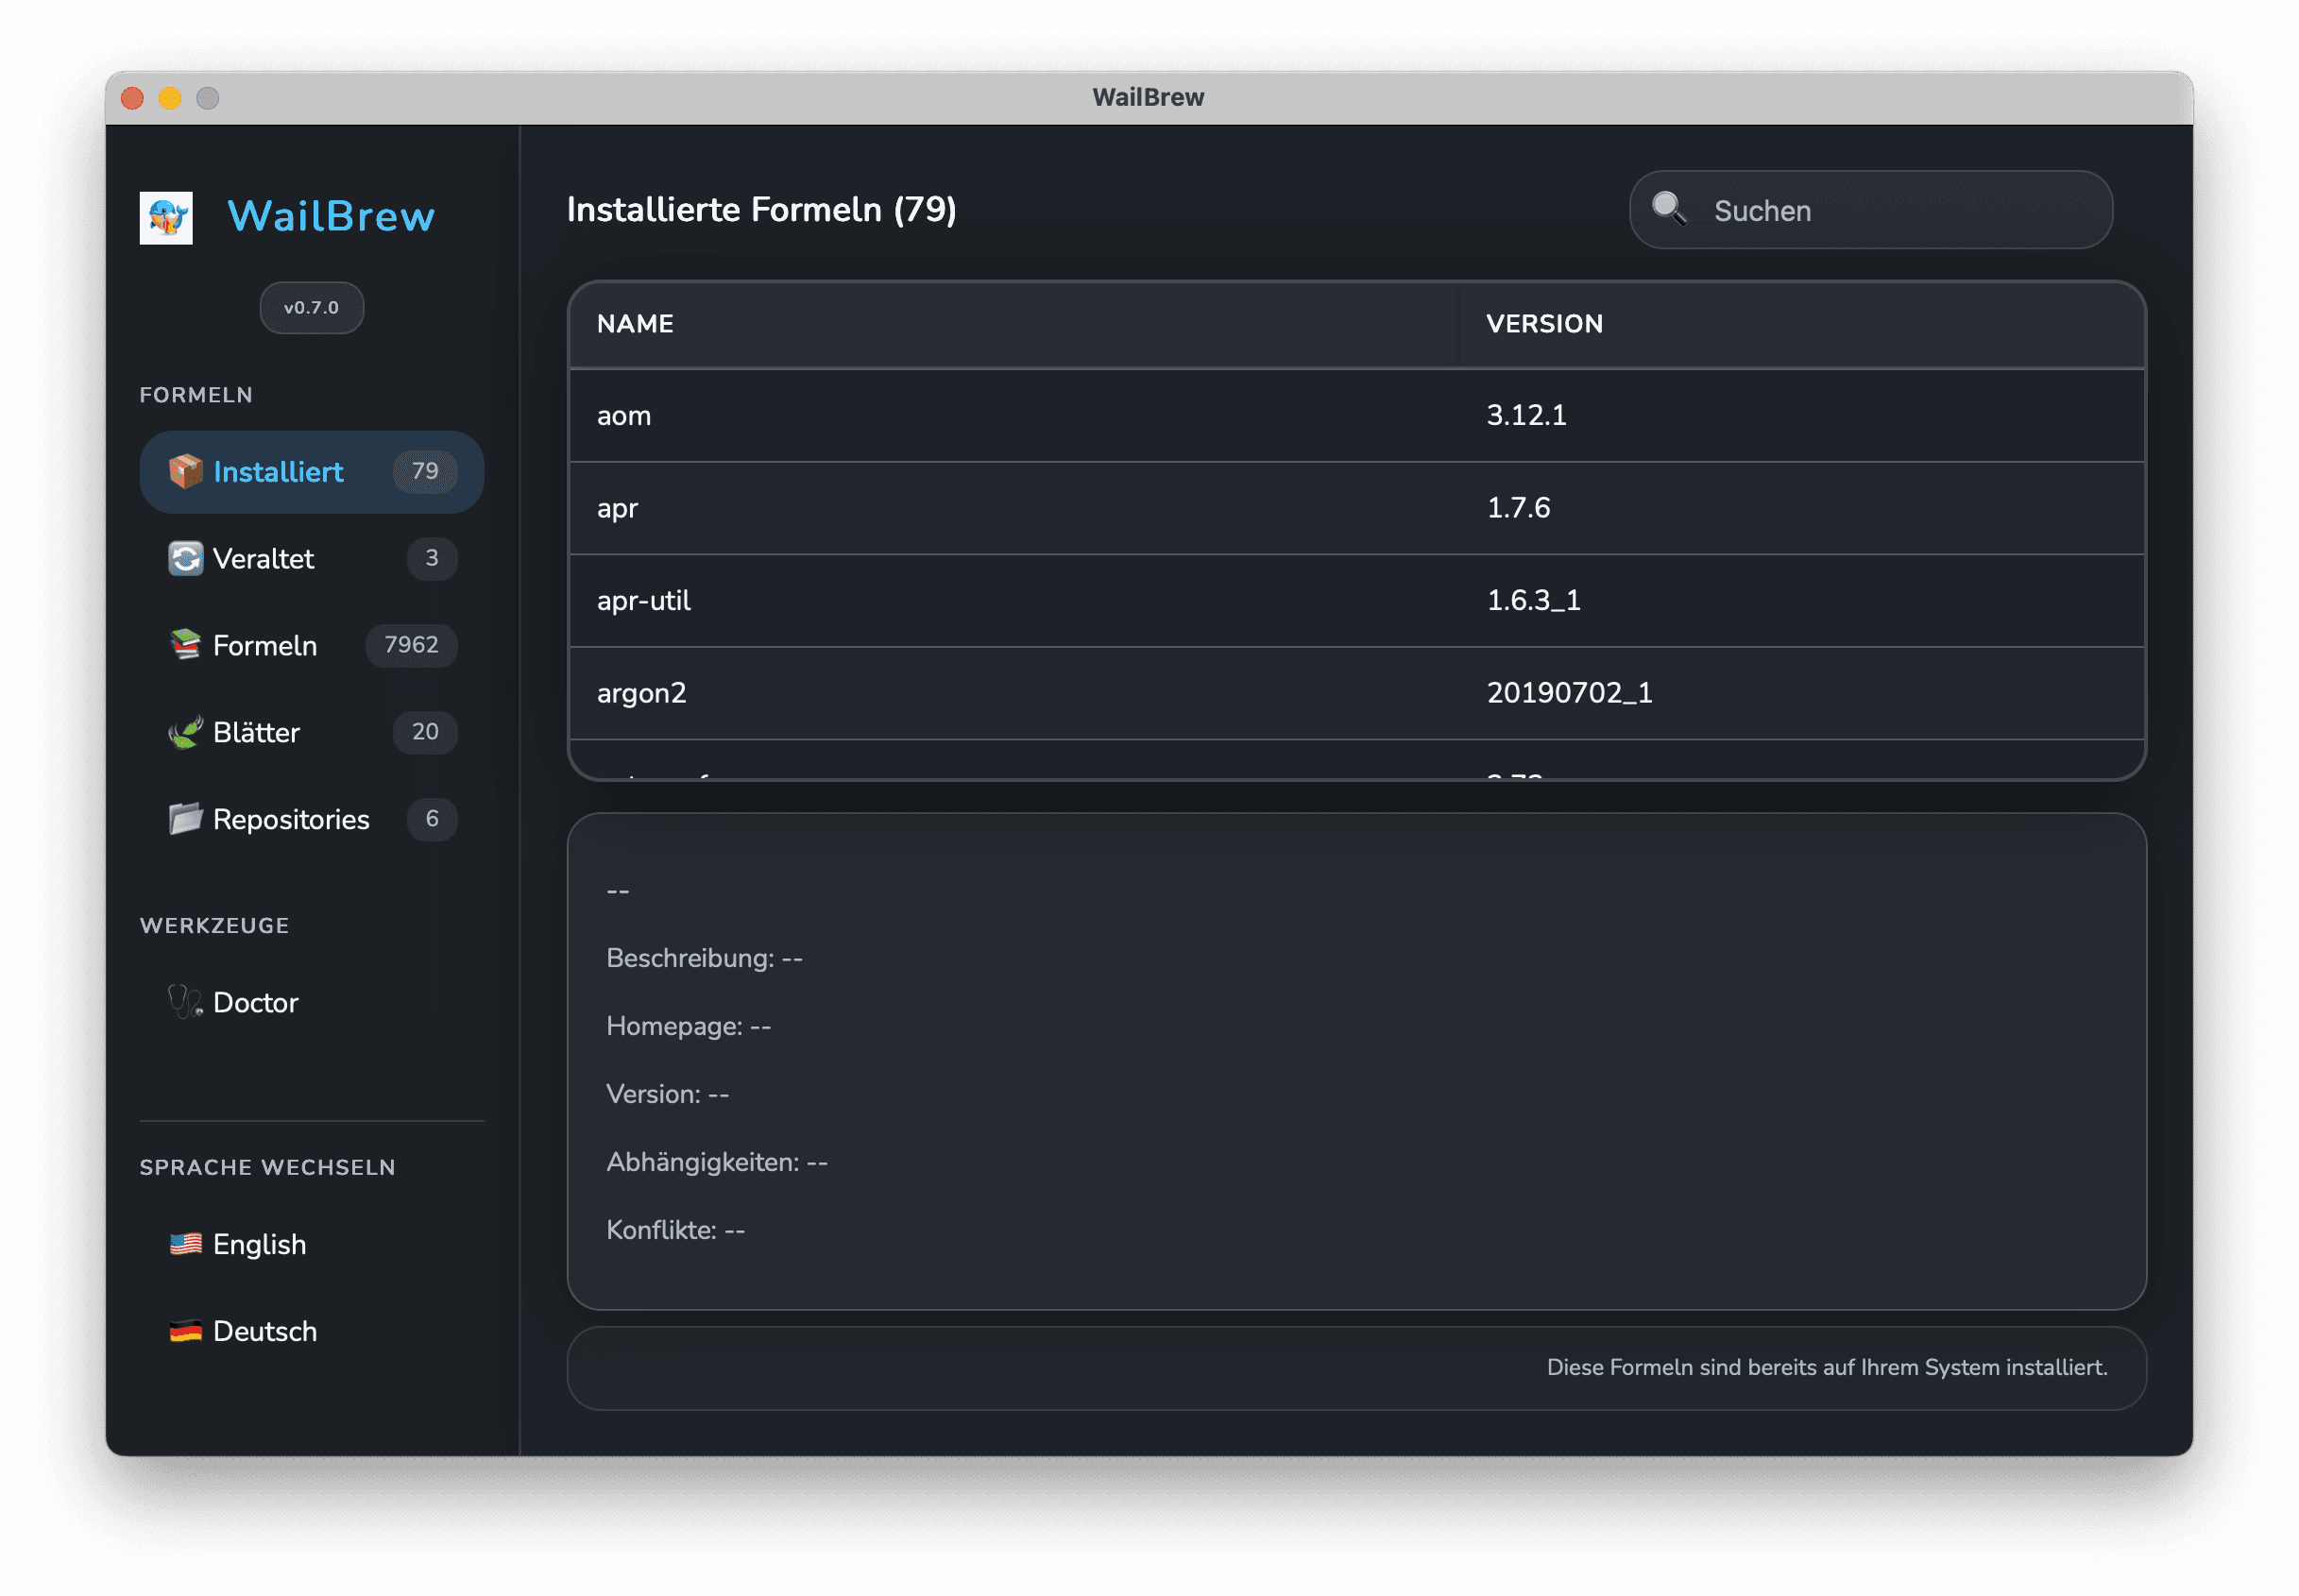The height and width of the screenshot is (1596, 2299).
Task: Select the aom formula row
Action: pos(1356,415)
